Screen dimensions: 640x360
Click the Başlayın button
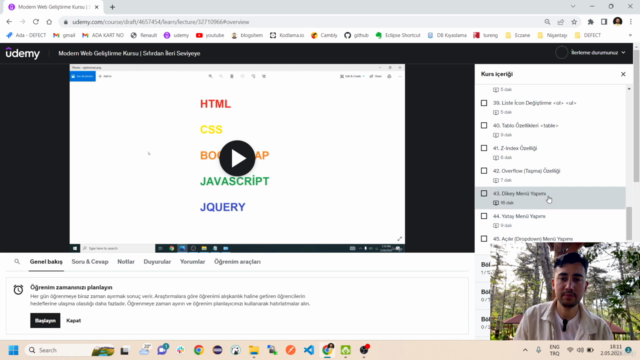pyautogui.click(x=45, y=320)
